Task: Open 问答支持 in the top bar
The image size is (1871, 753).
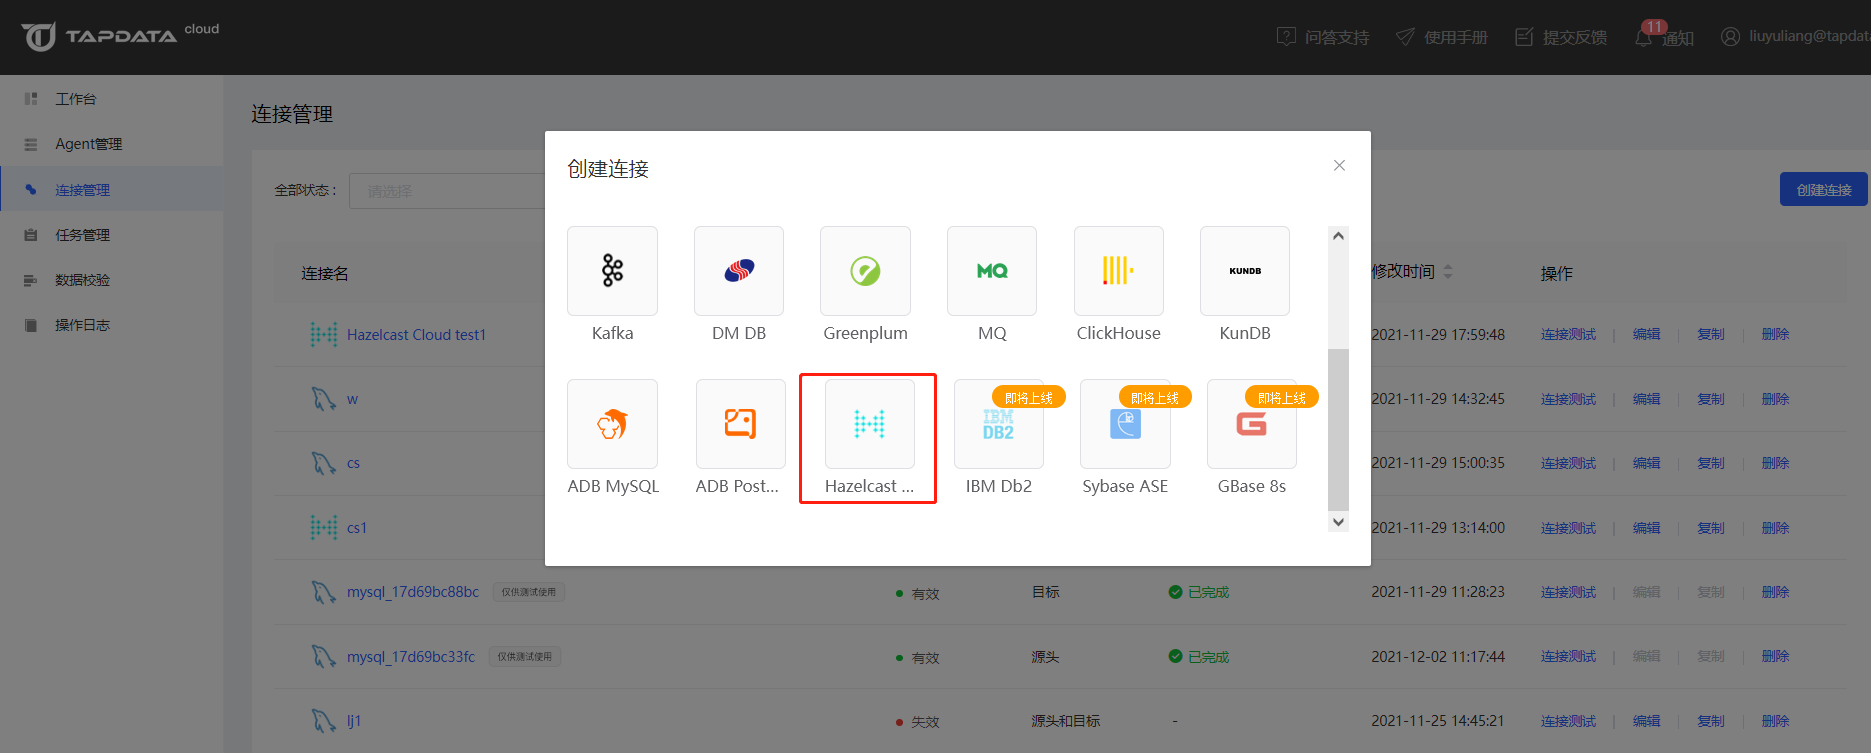Action: click(x=1323, y=37)
